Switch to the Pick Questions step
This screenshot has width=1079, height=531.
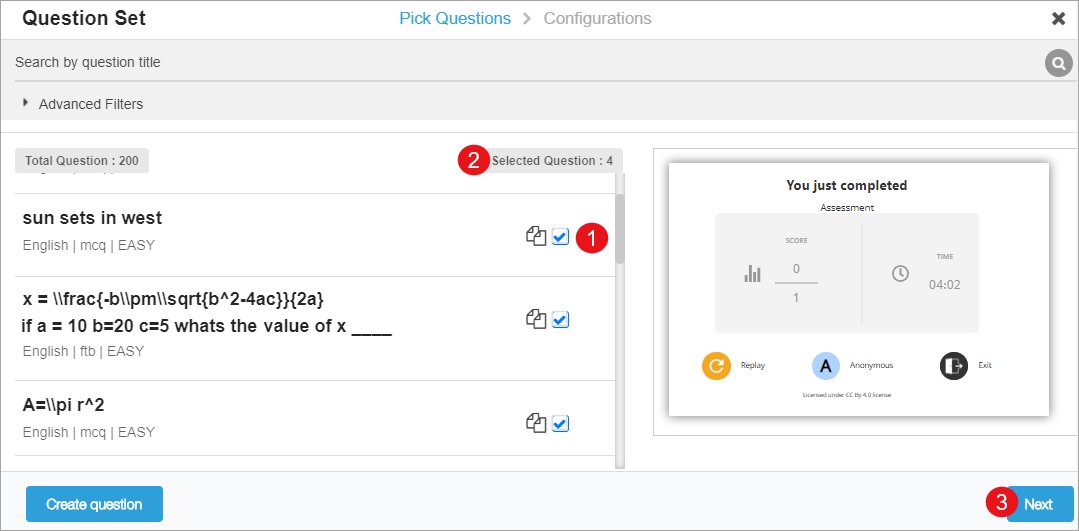pos(454,18)
